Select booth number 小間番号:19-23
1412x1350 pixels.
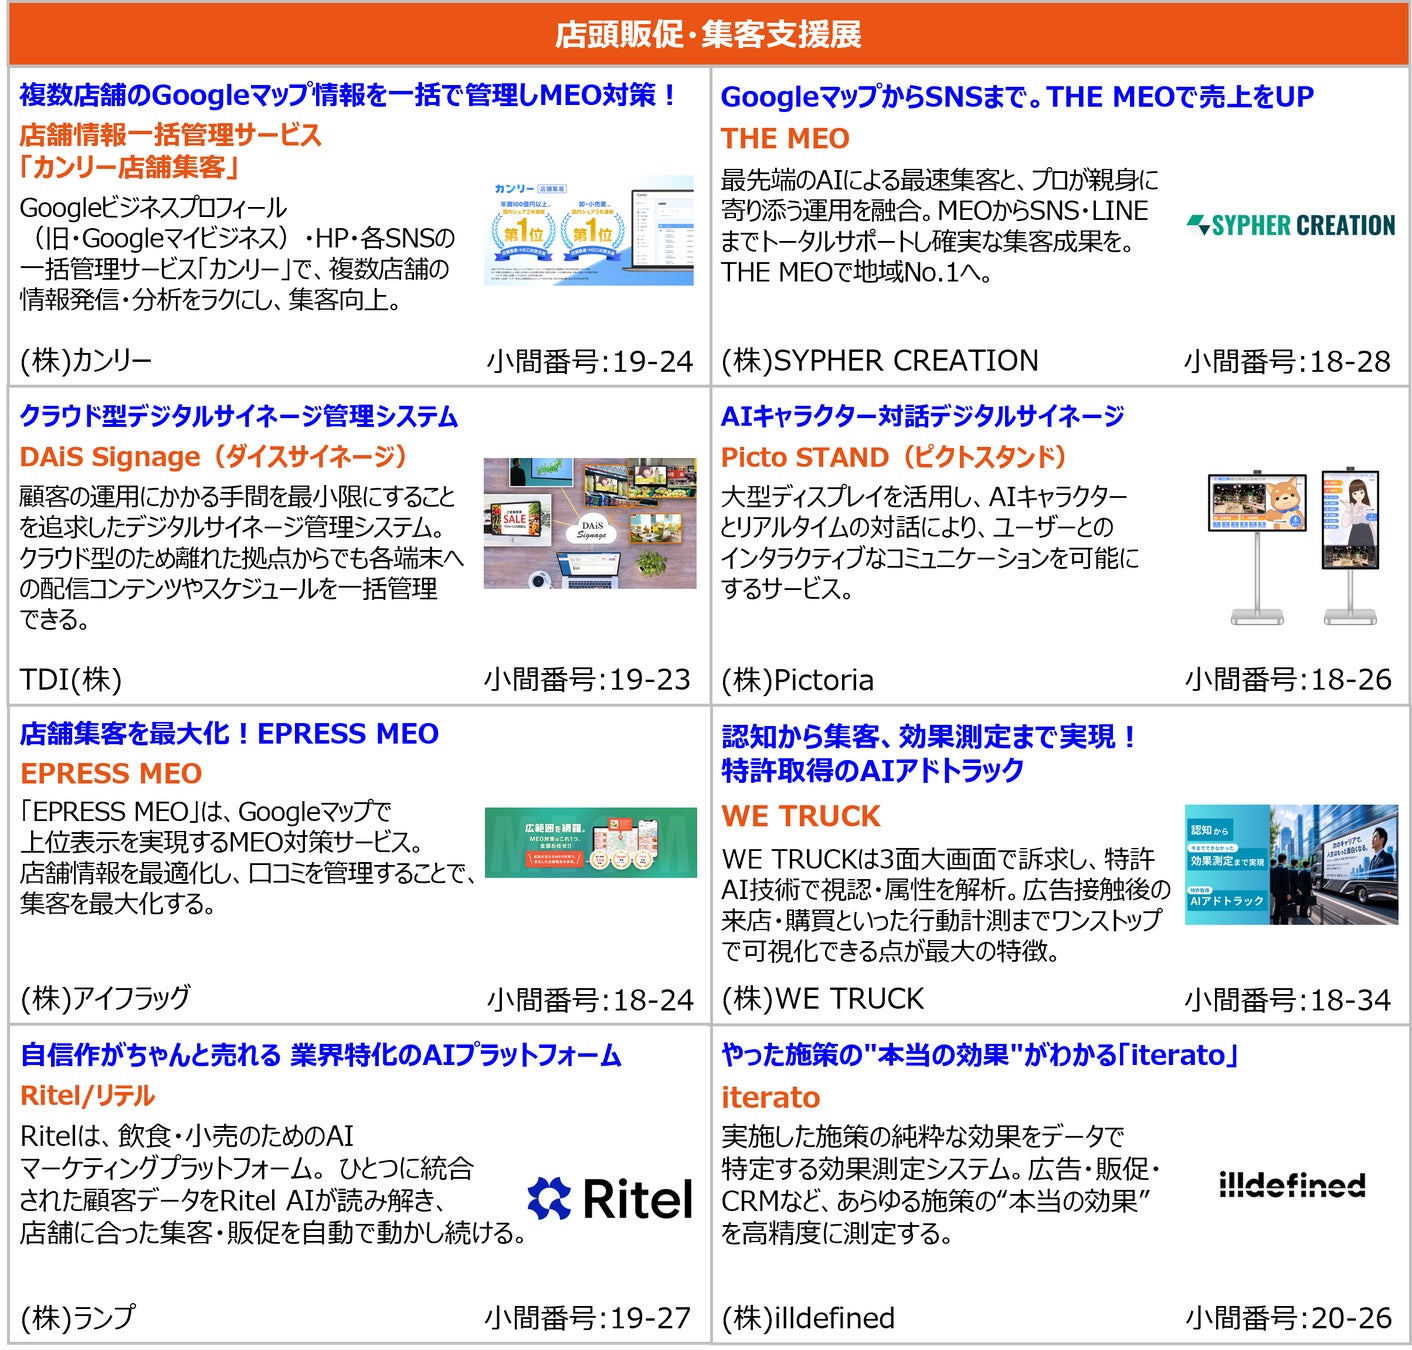coord(588,680)
